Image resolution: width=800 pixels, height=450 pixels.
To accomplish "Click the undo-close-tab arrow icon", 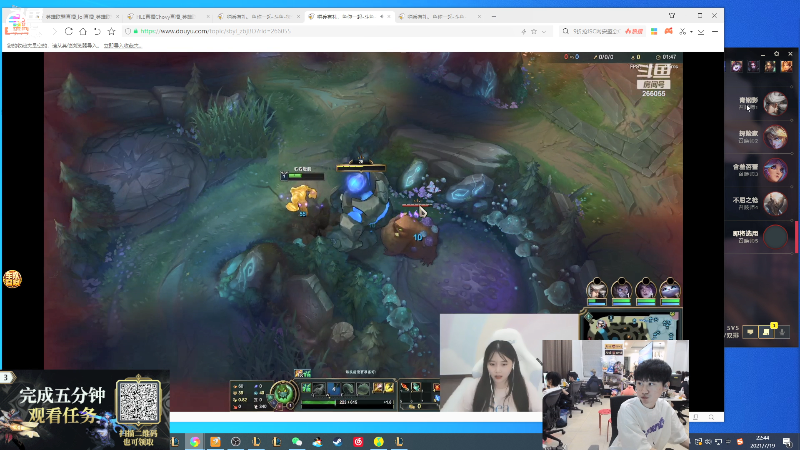I will click(x=97, y=31).
